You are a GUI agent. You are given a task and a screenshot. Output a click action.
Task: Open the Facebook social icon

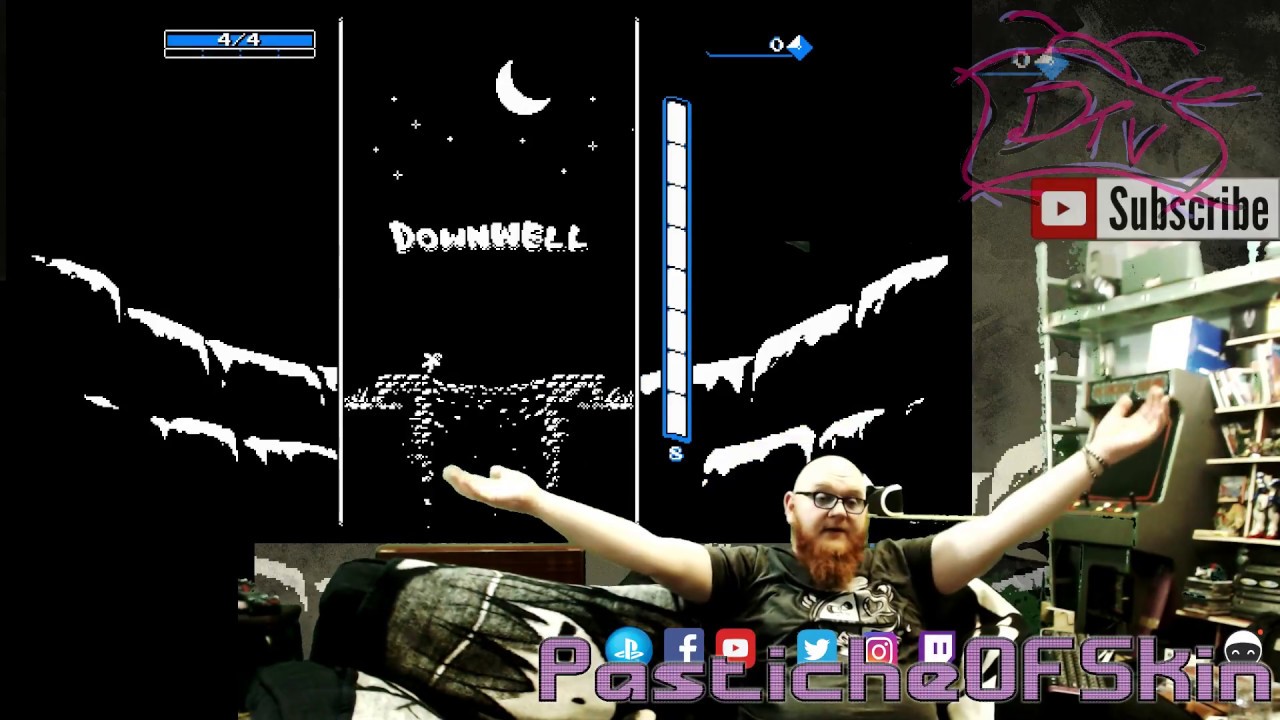pyautogui.click(x=684, y=649)
